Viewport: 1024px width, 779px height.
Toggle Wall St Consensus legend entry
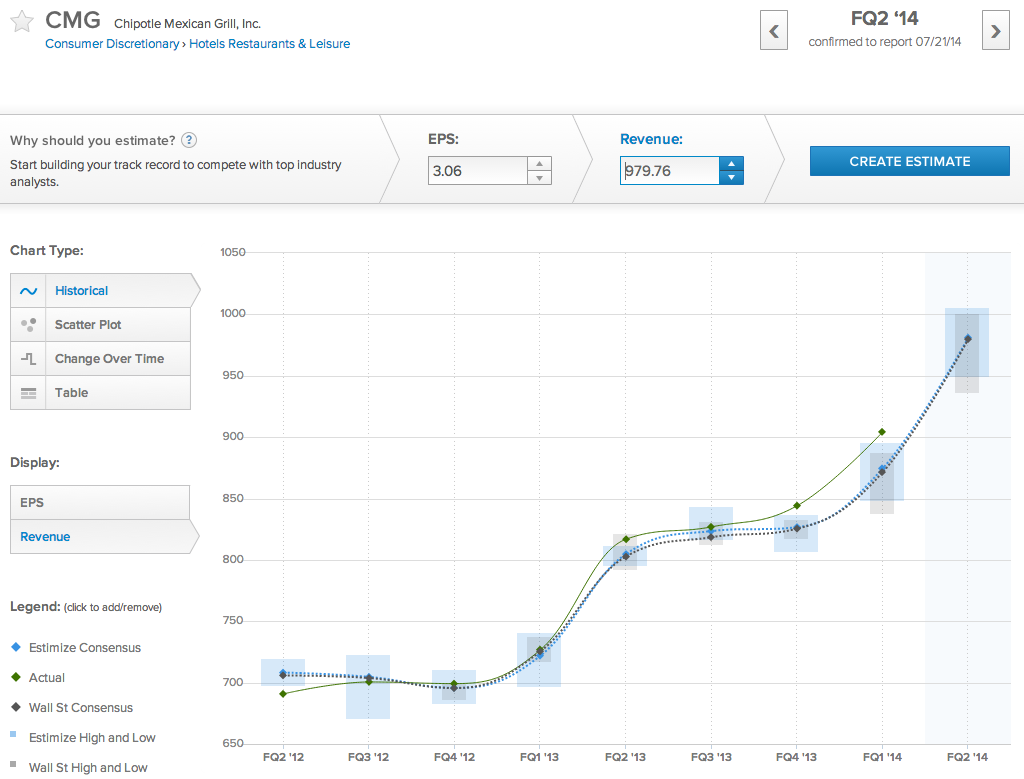pyautogui.click(x=72, y=708)
